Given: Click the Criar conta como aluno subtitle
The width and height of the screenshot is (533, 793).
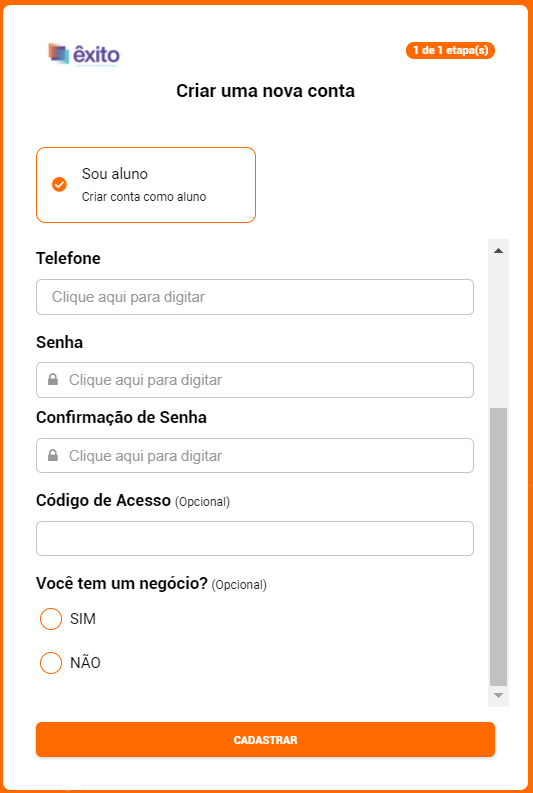Looking at the screenshot, I should click(144, 197).
